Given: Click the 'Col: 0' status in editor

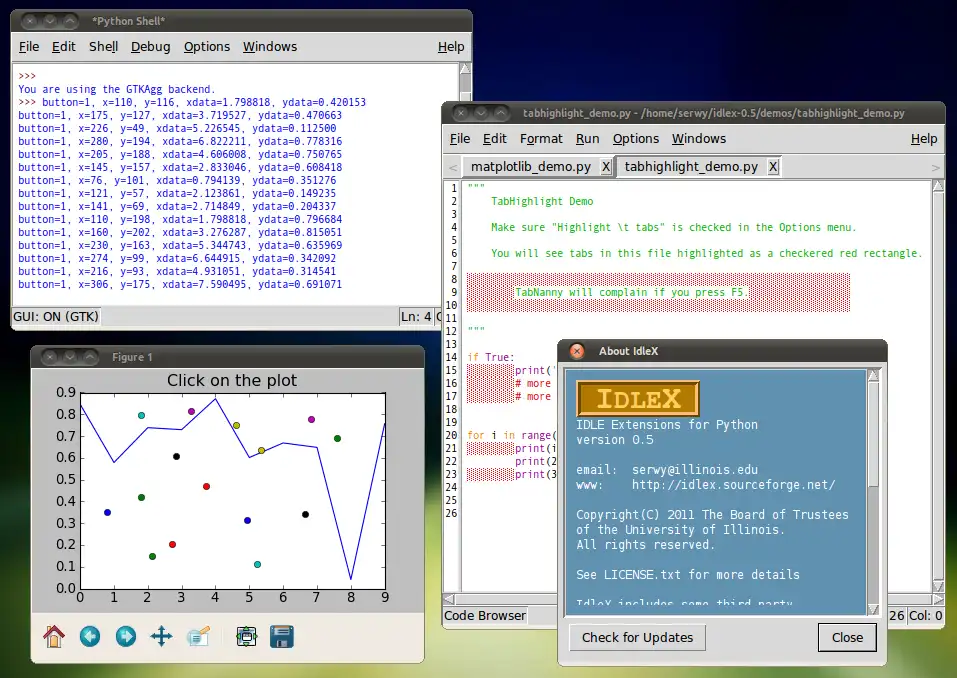Looking at the screenshot, I should pyautogui.click(x=926, y=615).
